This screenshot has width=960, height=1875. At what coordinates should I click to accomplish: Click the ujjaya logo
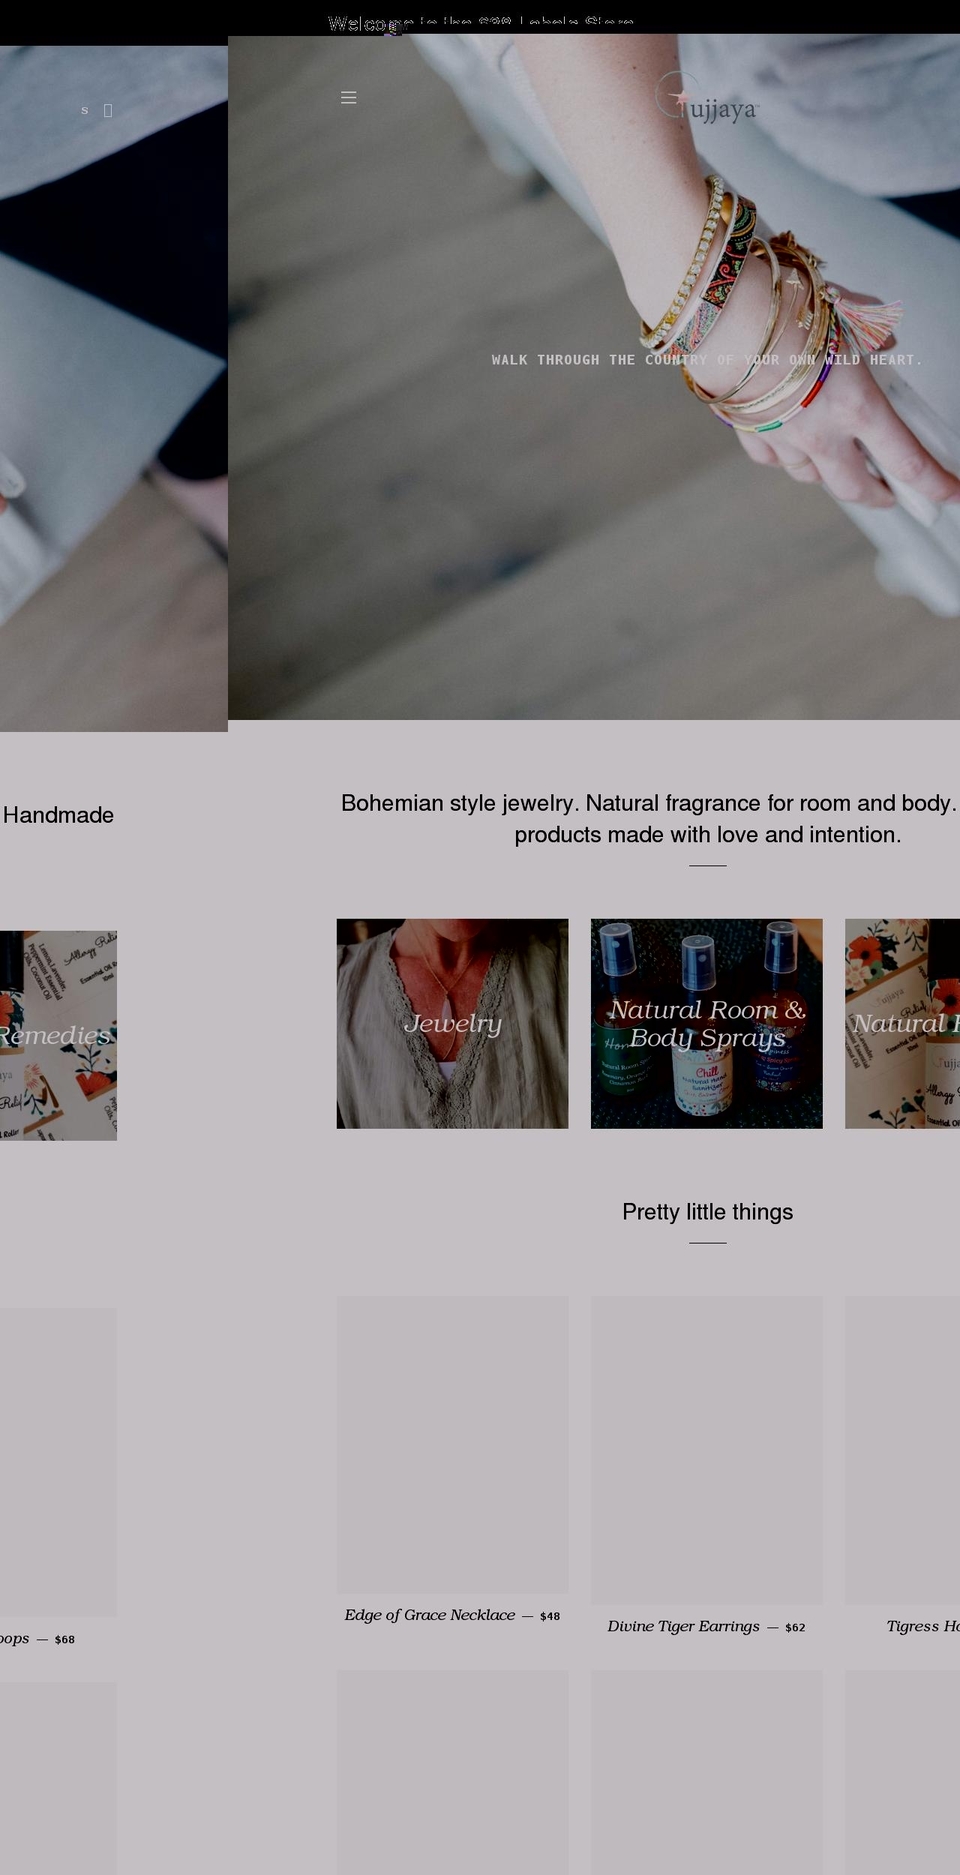point(707,100)
